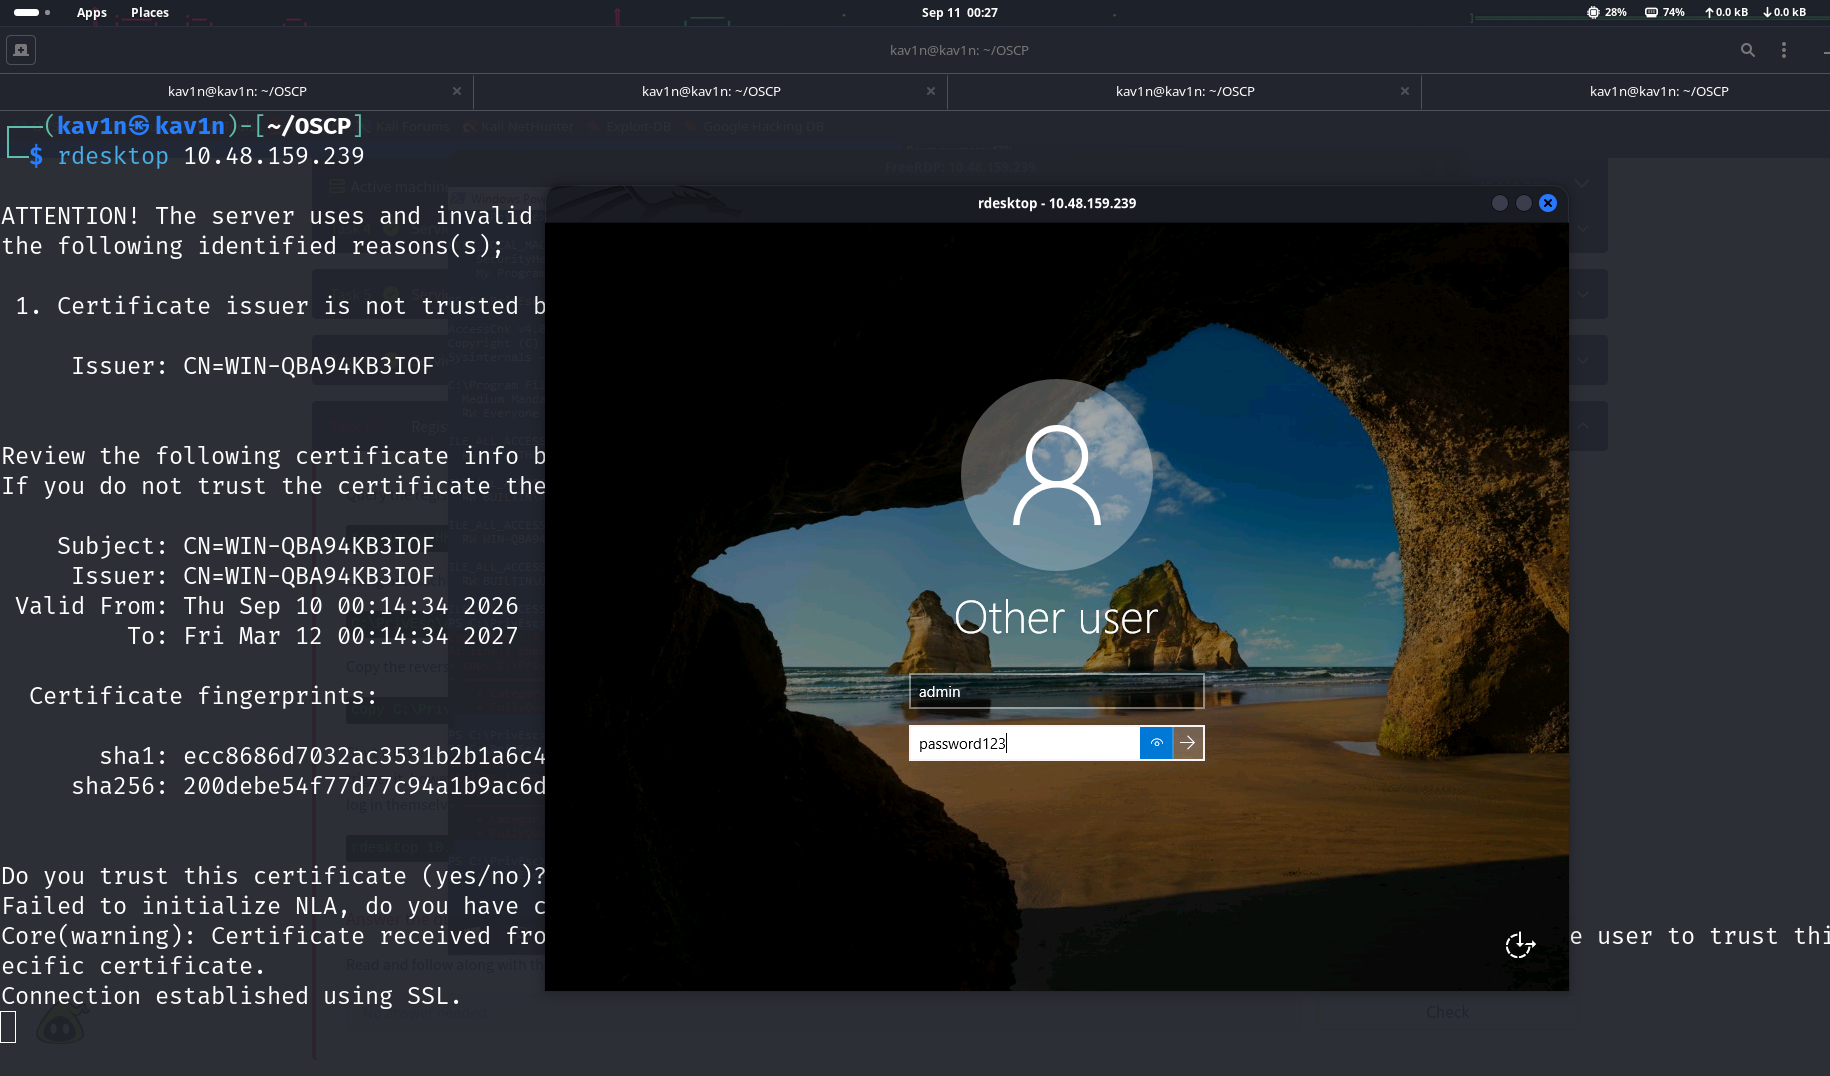The image size is (1830, 1076).
Task: Maximize the rdesktop window
Action: 1524,203
